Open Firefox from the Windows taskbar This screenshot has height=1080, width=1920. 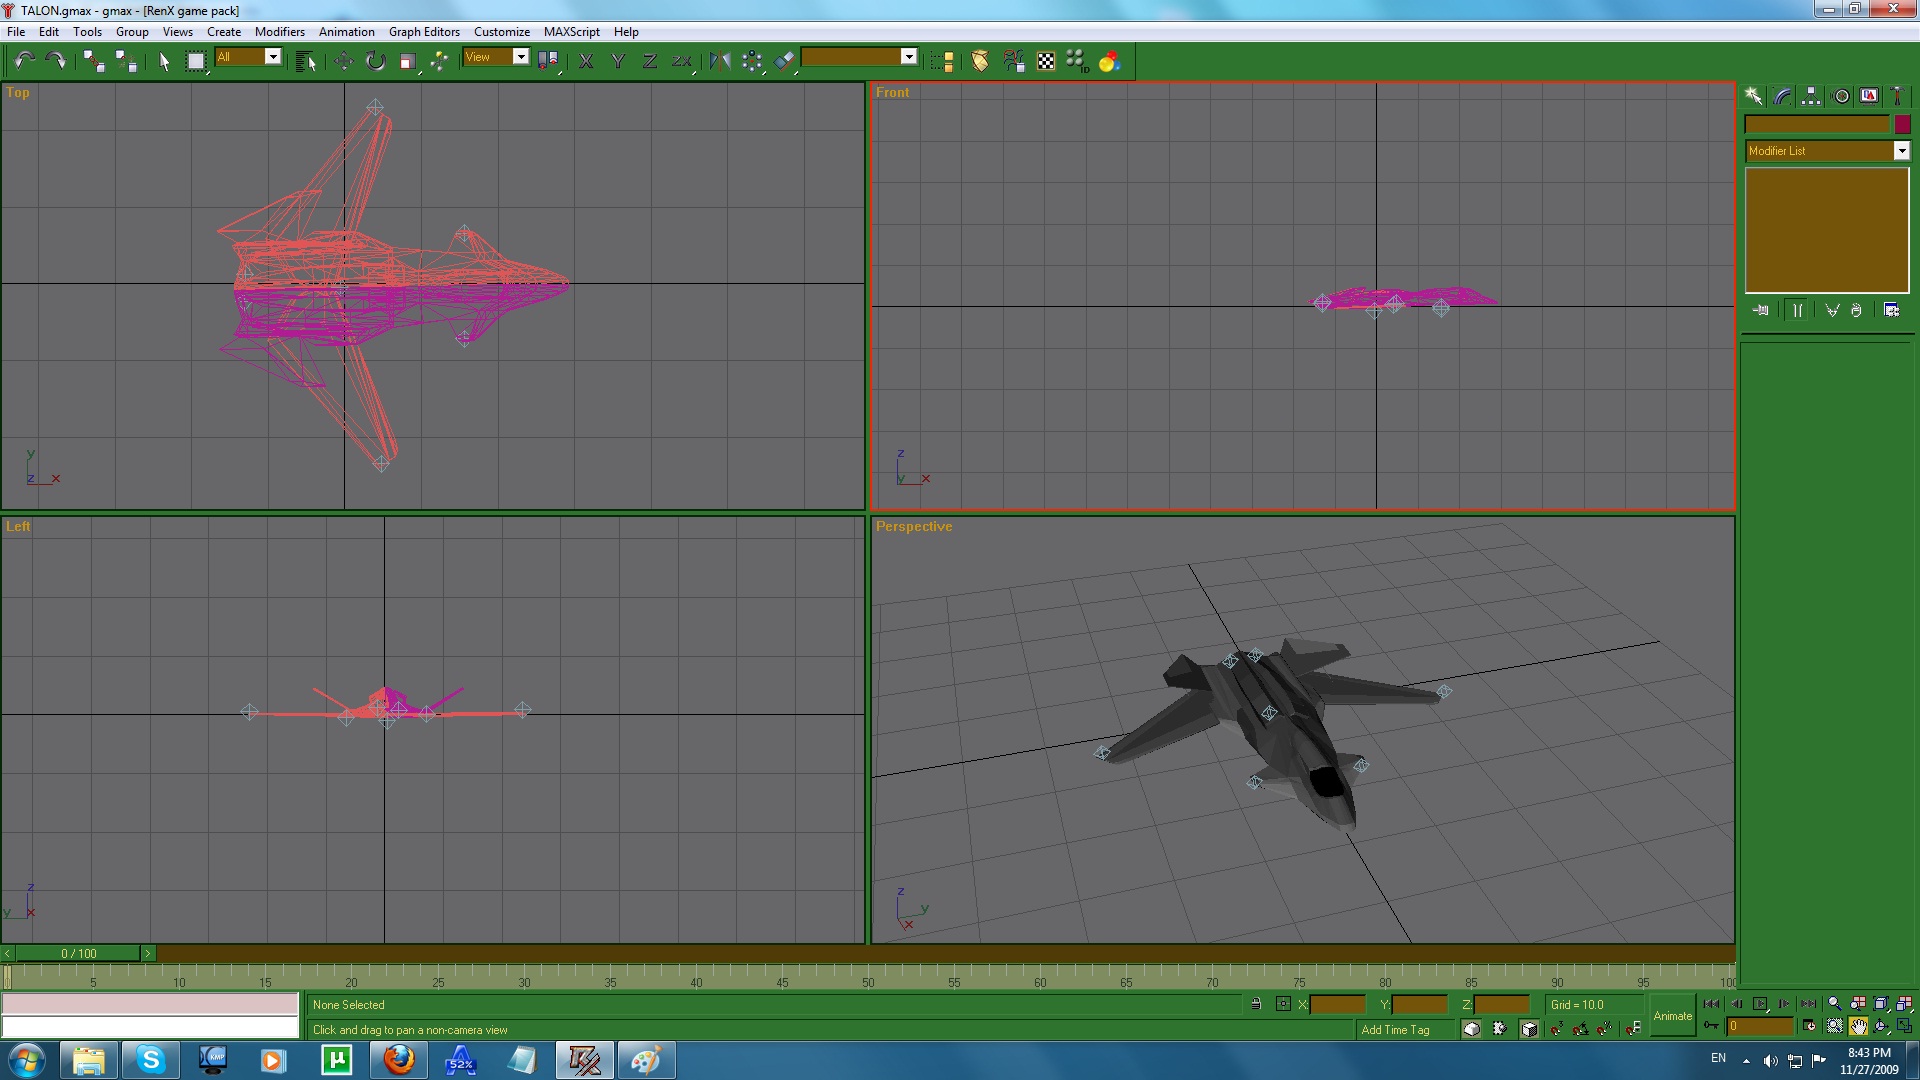click(399, 1060)
